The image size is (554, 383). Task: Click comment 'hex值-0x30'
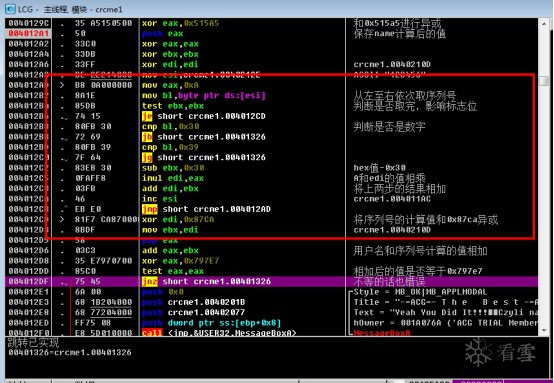click(379, 168)
